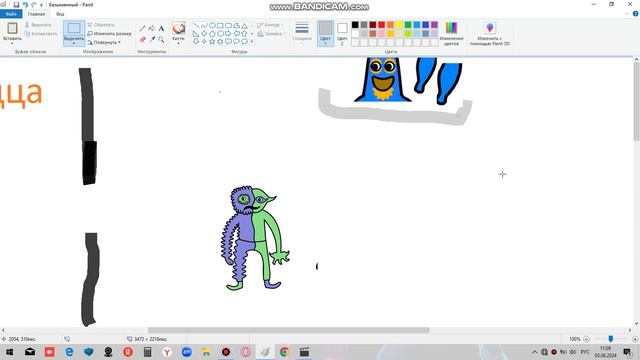The width and height of the screenshot is (640, 360).
Task: Open the File (Файл) menu
Action: [11, 14]
